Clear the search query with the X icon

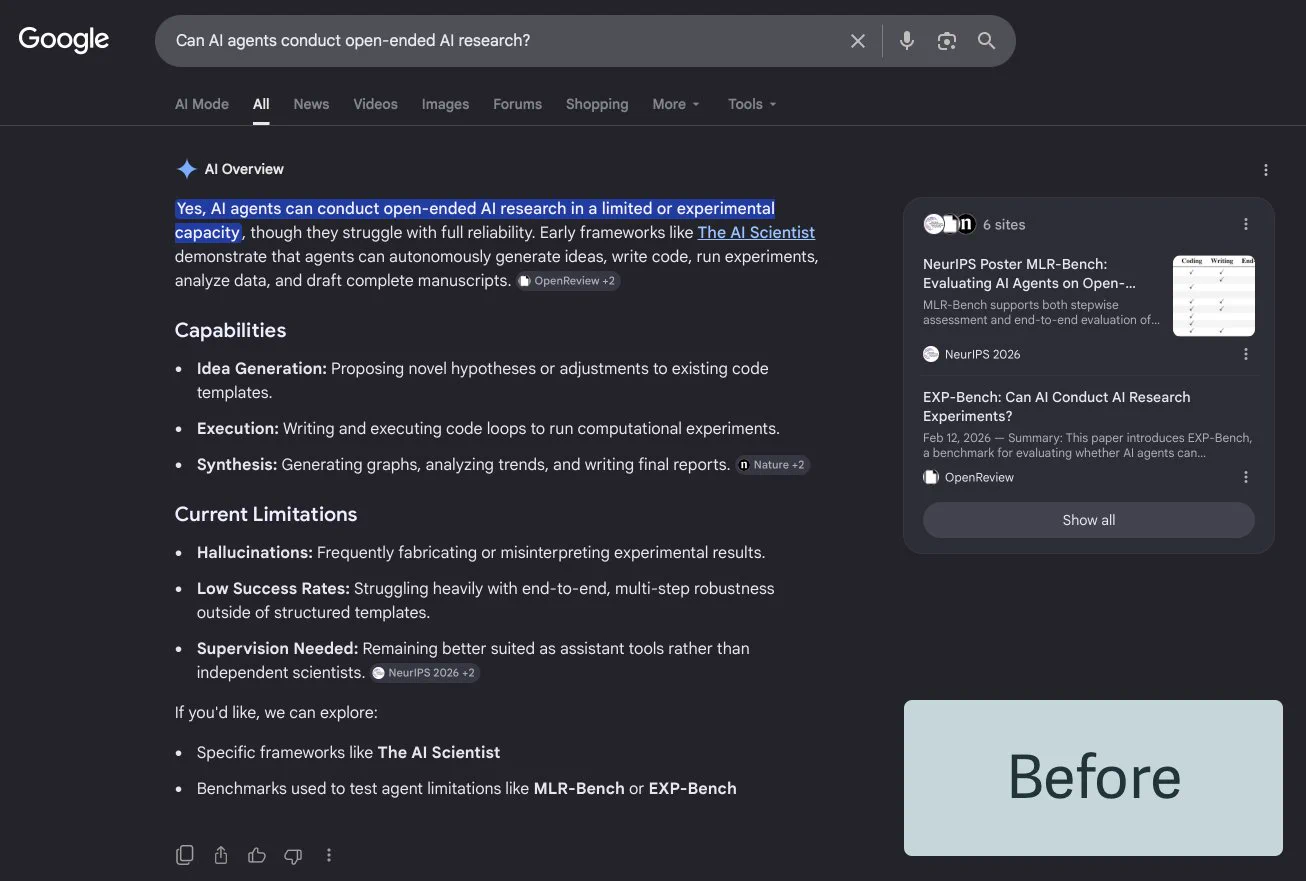858,41
